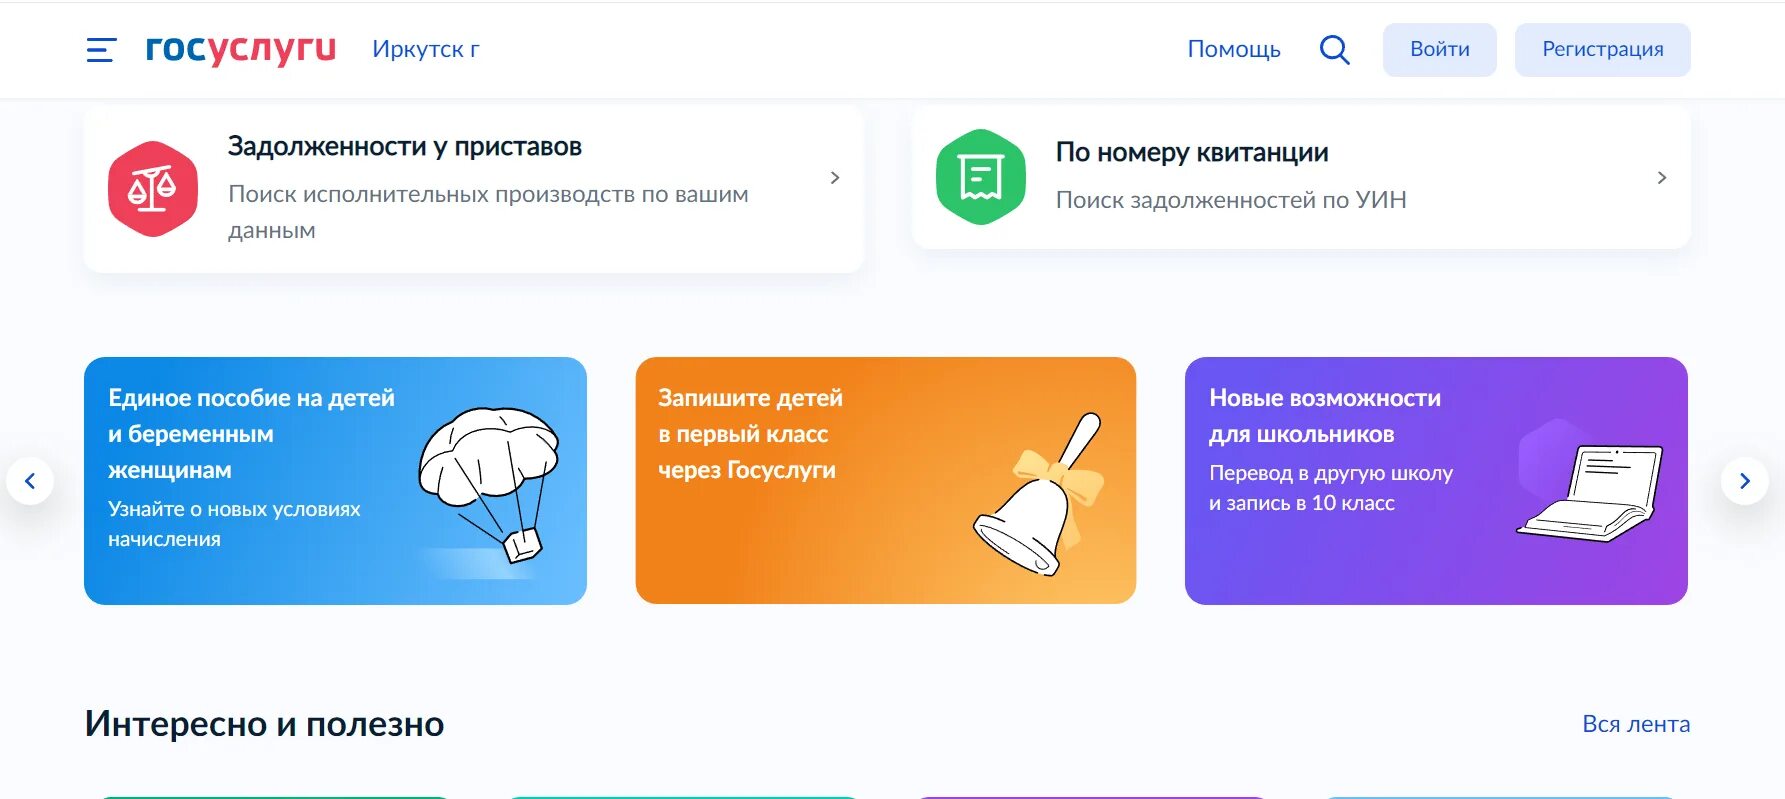The image size is (1785, 799).
Task: Expand the chevron on По номеру квитанции
Action: [x=1662, y=178]
